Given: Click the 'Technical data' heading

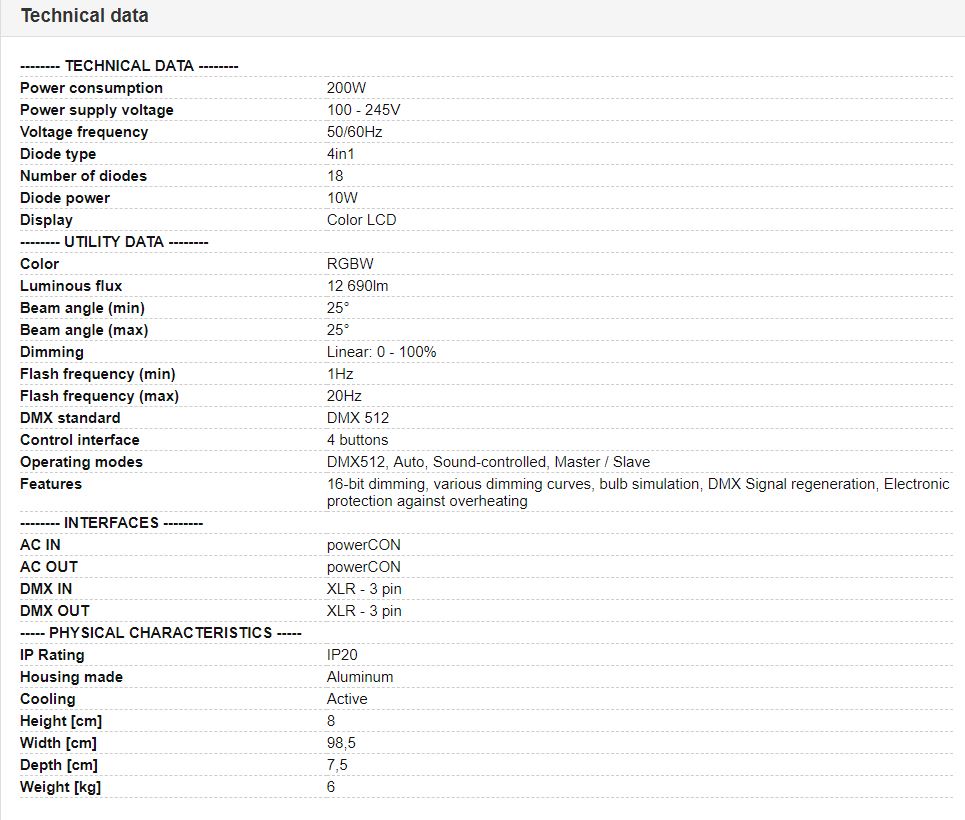Looking at the screenshot, I should (85, 15).
